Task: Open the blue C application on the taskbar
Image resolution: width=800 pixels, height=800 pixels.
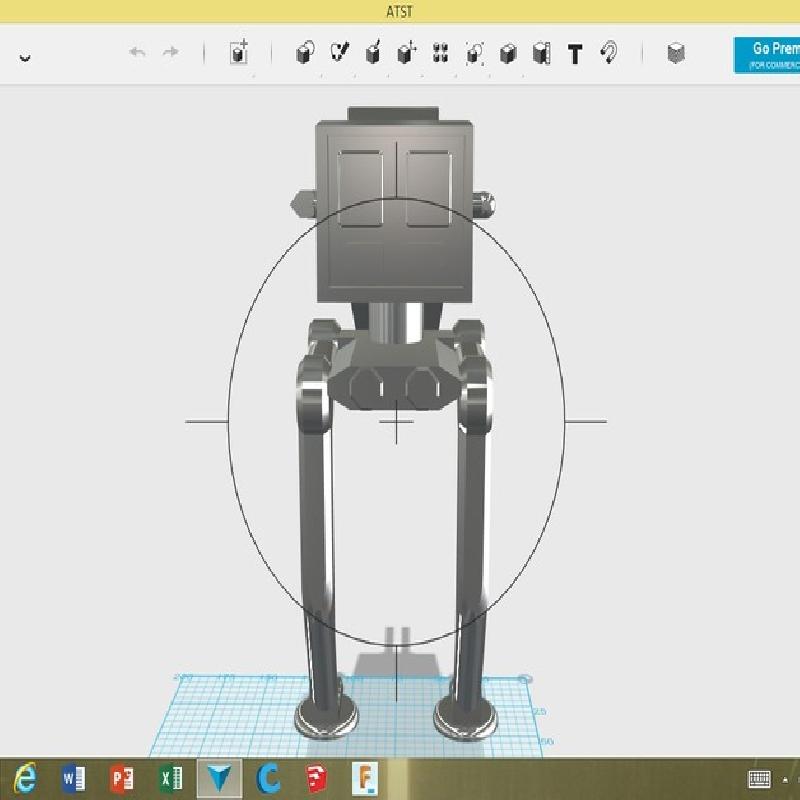Action: 268,779
